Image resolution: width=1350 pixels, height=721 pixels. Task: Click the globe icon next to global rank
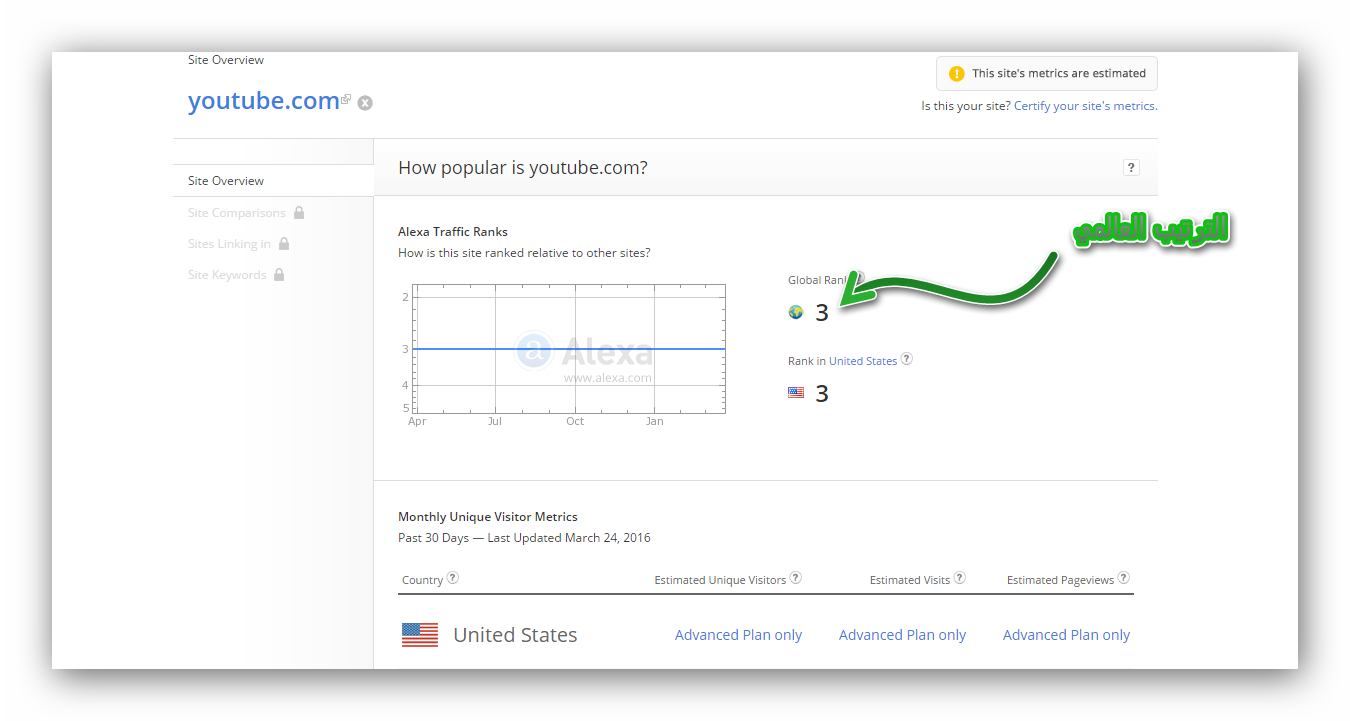[x=796, y=312]
